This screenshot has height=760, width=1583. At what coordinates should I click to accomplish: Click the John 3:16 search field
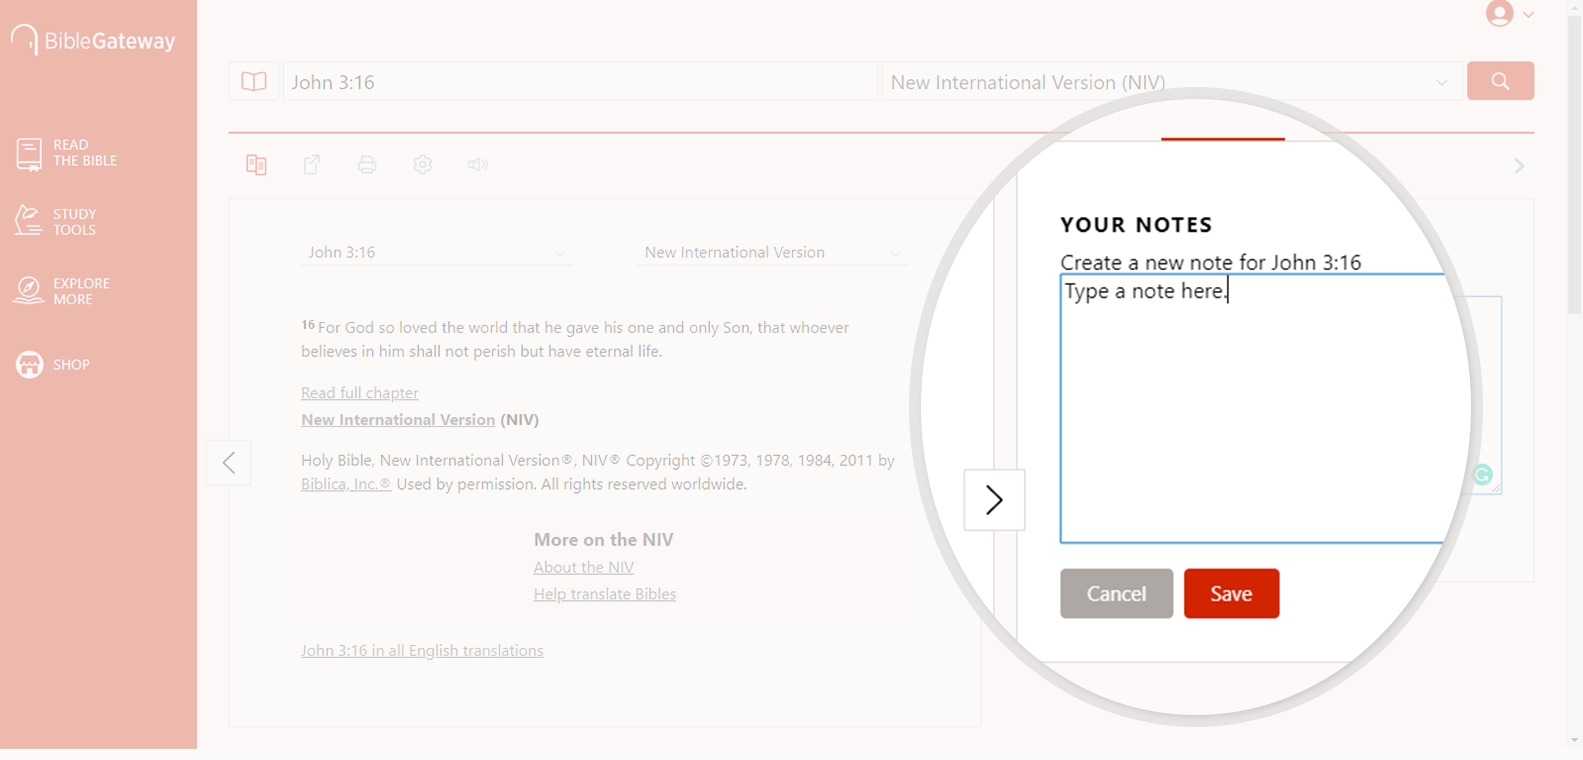click(580, 81)
